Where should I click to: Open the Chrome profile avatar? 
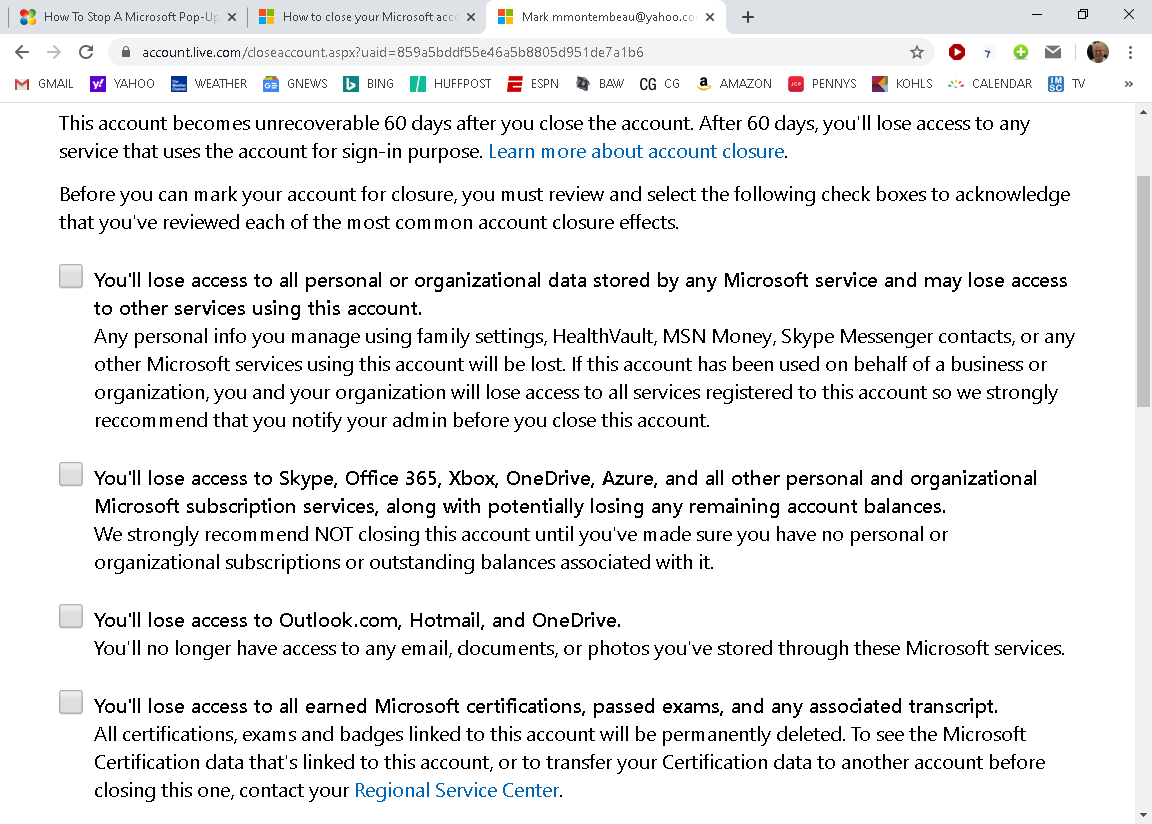tap(1098, 52)
